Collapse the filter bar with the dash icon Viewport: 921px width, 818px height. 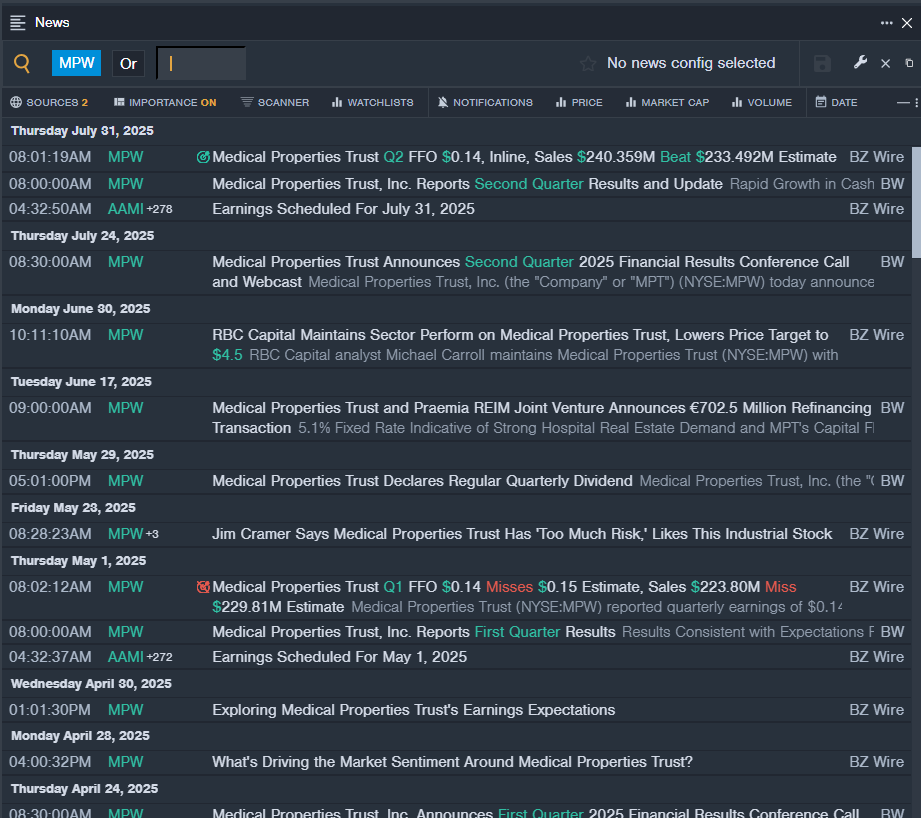(x=903, y=103)
